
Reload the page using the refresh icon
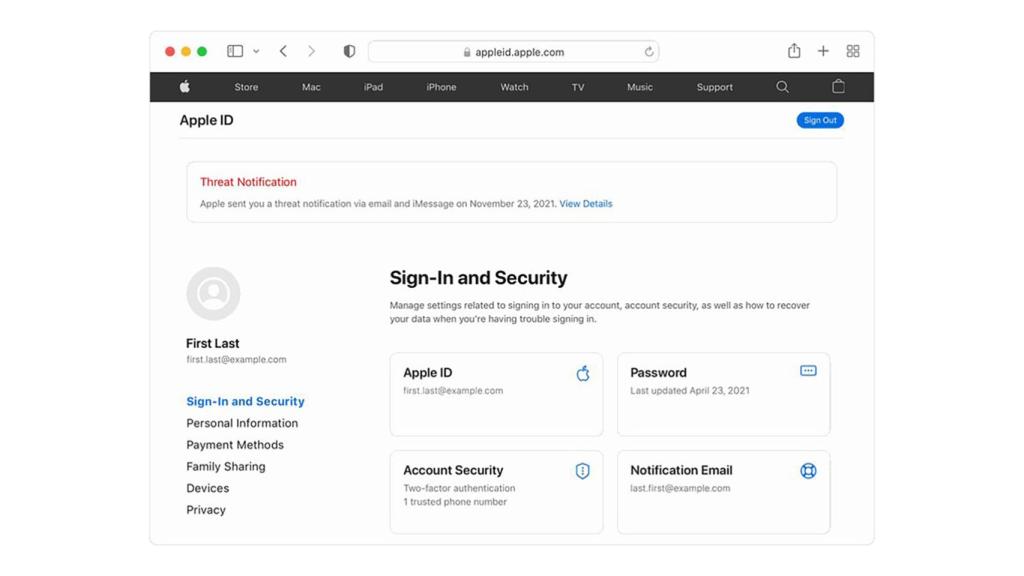pyautogui.click(x=649, y=52)
